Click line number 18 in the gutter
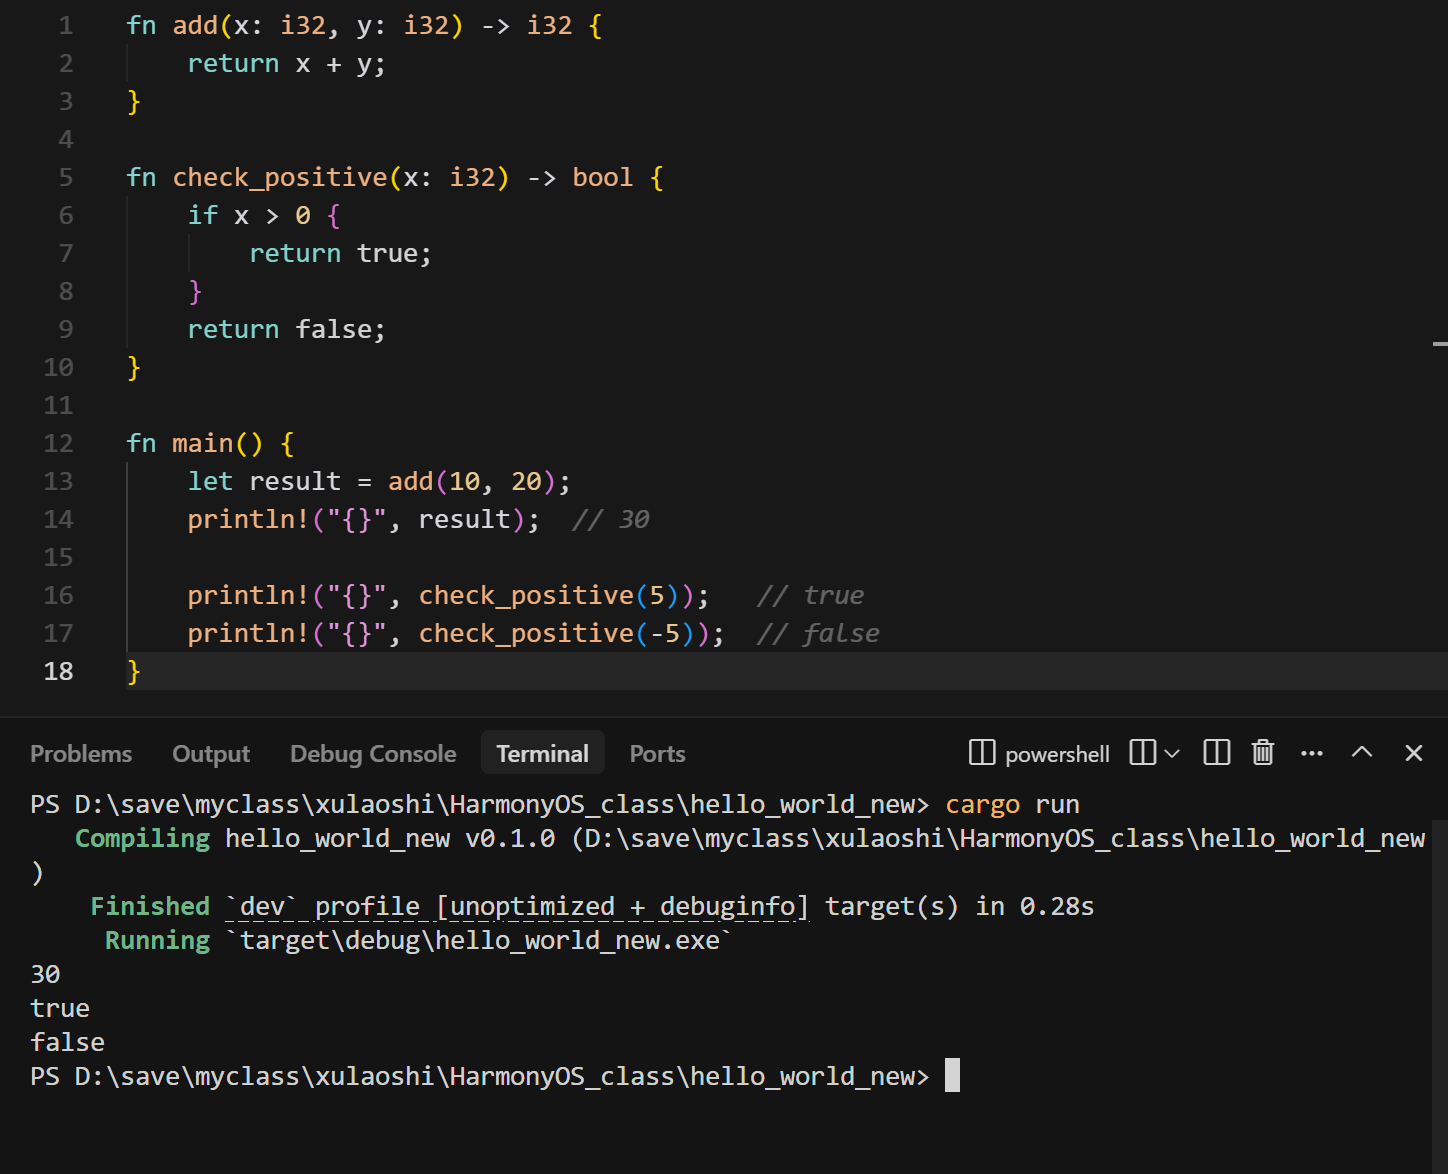The width and height of the screenshot is (1448, 1174). [x=59, y=671]
